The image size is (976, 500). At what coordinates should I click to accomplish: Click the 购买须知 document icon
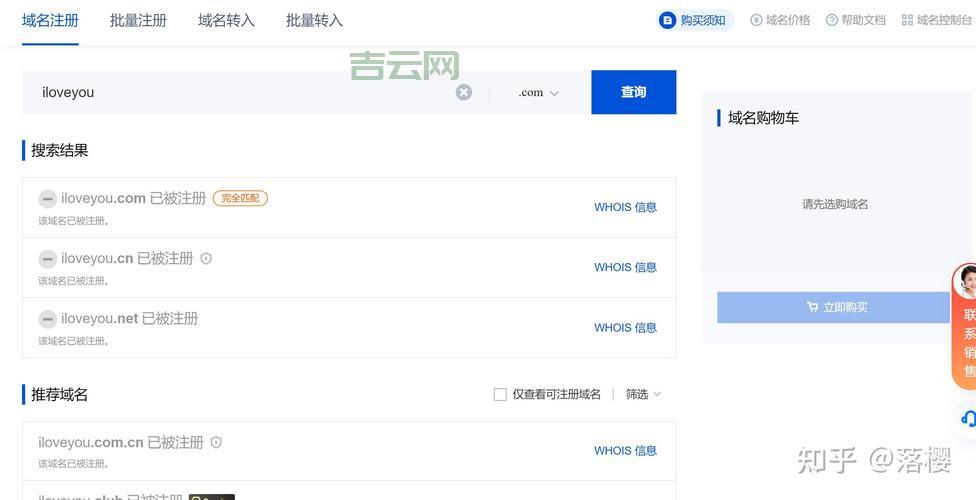667,20
